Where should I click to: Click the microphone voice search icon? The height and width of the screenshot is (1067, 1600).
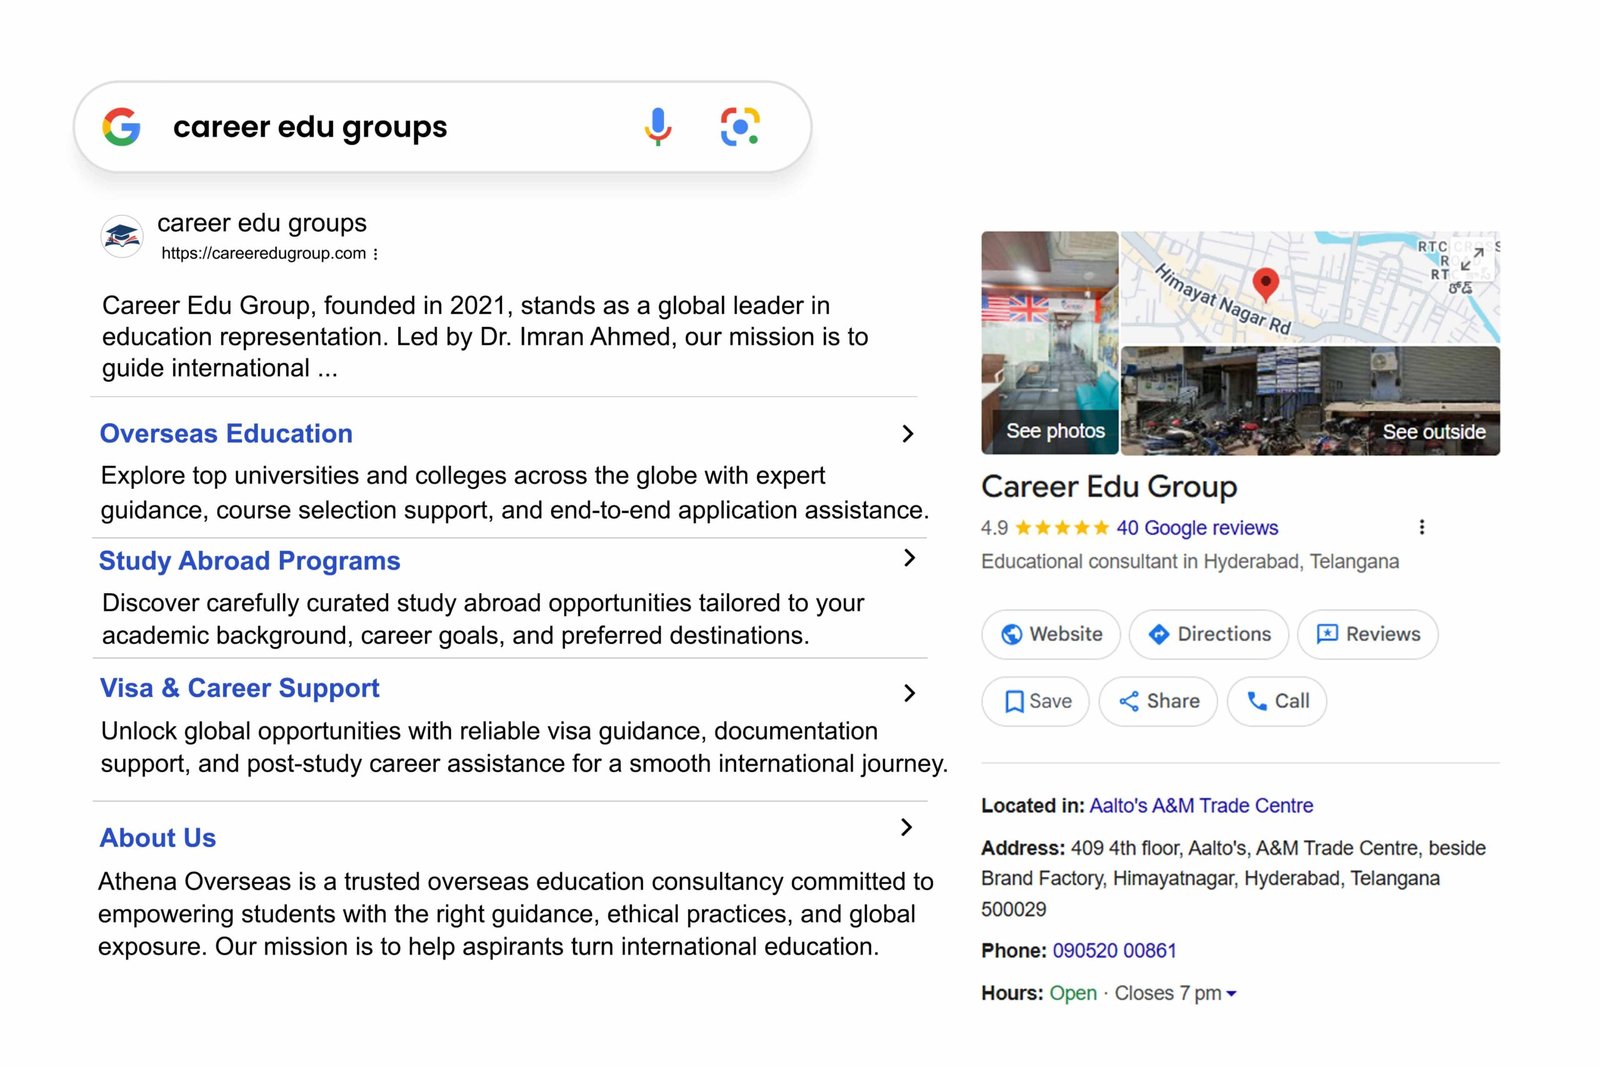pos(658,127)
